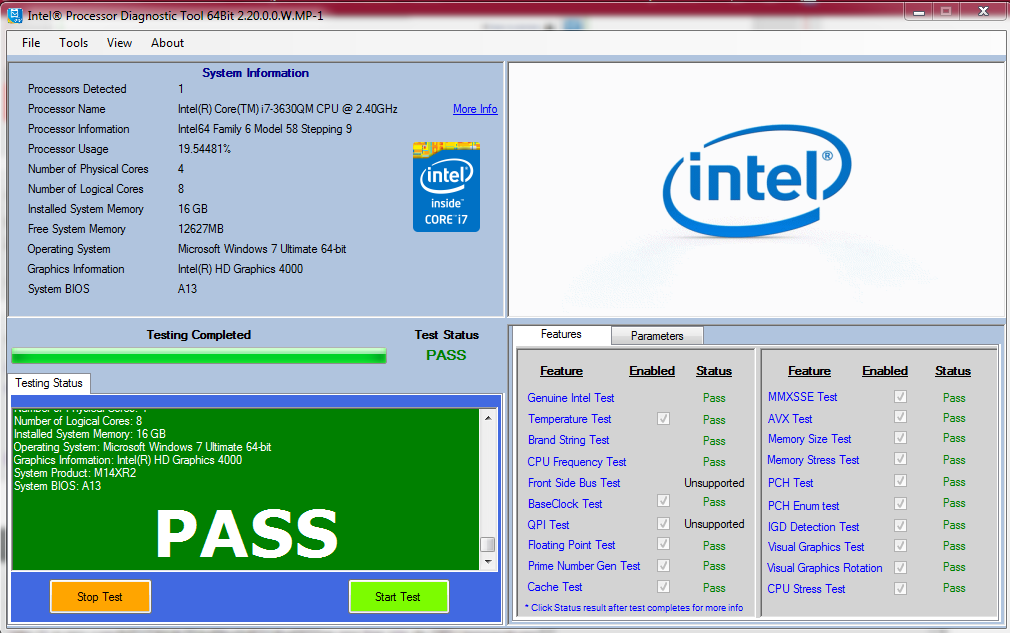Viewport: 1010px width, 633px height.
Task: Click the application icon in the title bar
Action: click(x=14, y=14)
